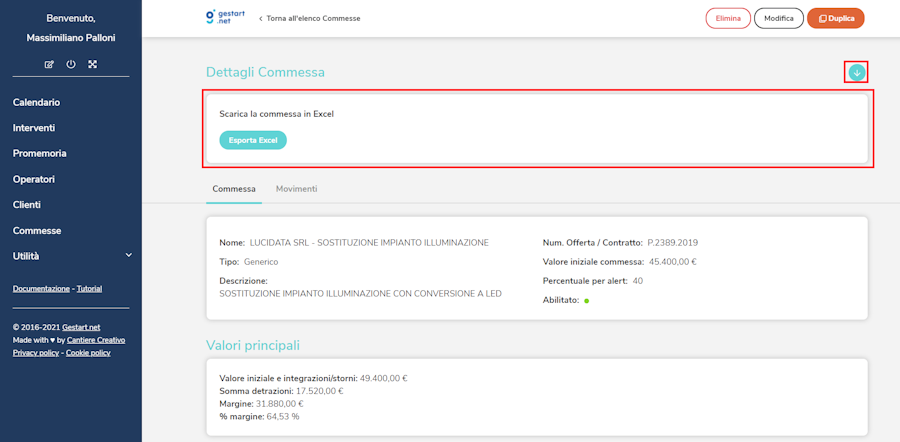
Task: Click the orange Duplica button
Action: pyautogui.click(x=836, y=18)
